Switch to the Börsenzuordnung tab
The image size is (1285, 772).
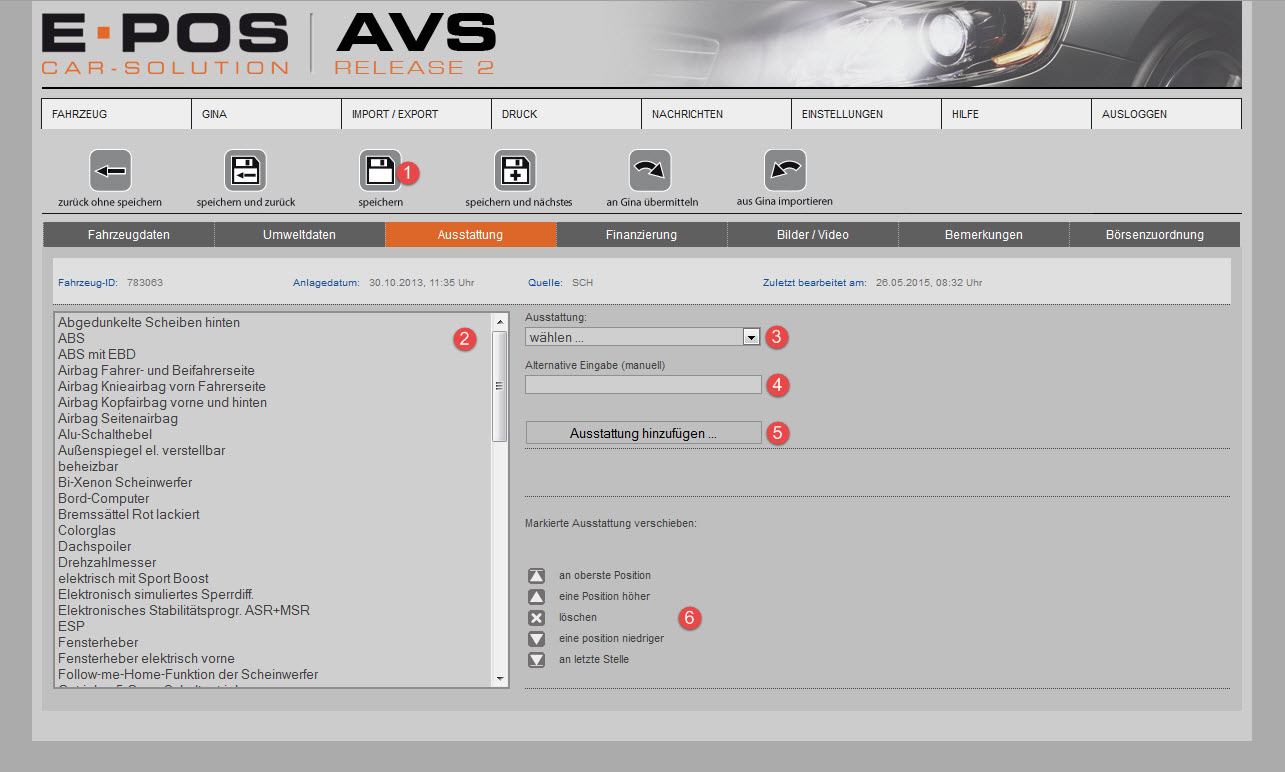1154,235
